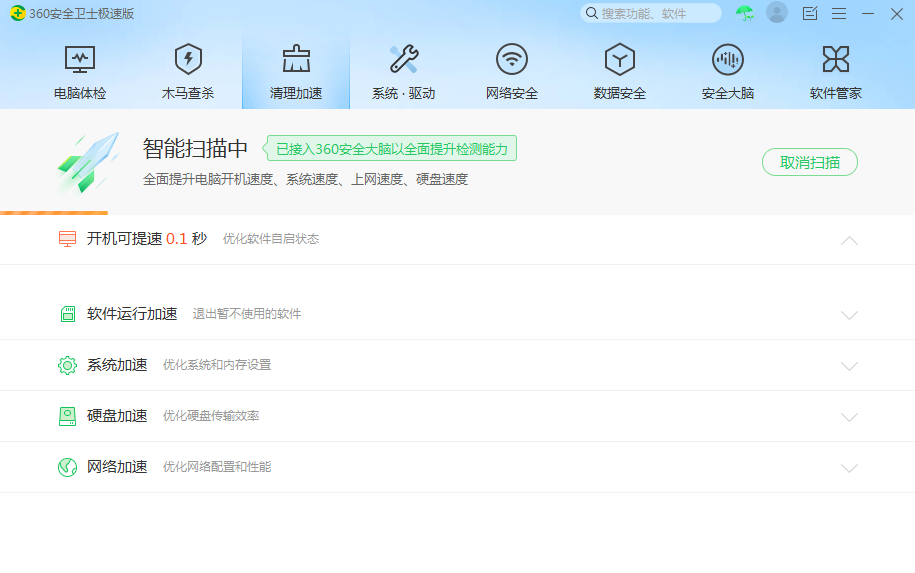
Task: Open the 网络安全 wifi icon
Action: 512,59
